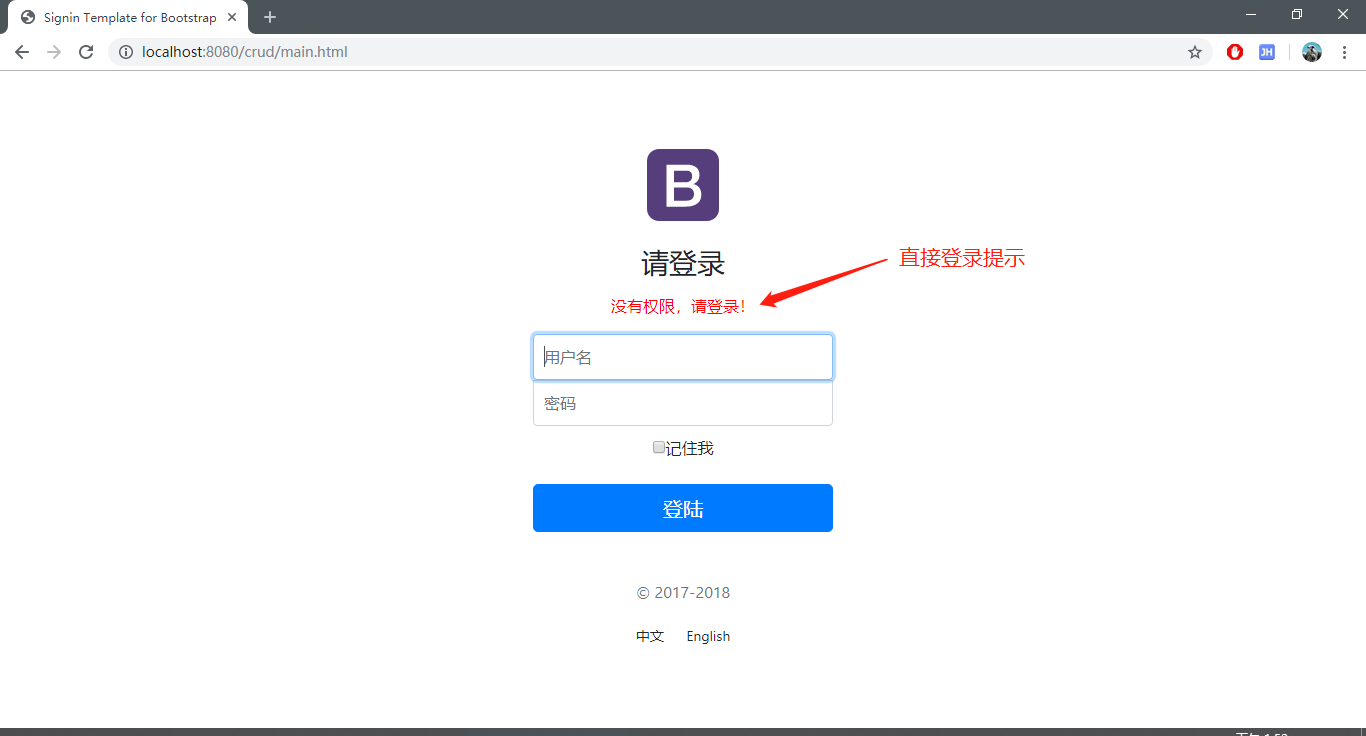The image size is (1366, 736).
Task: Switch language to English
Action: pyautogui.click(x=708, y=636)
